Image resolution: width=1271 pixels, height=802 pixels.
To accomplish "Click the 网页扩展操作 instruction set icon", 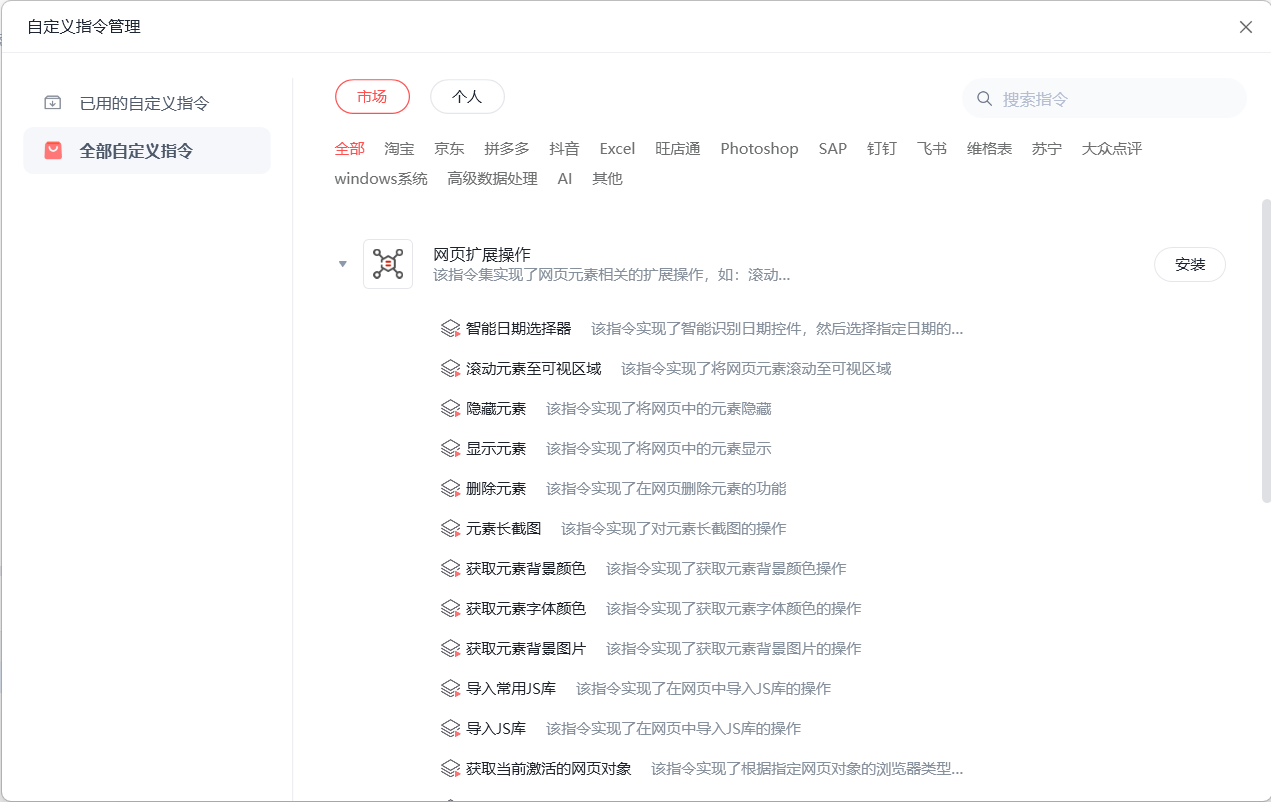I will 388,264.
